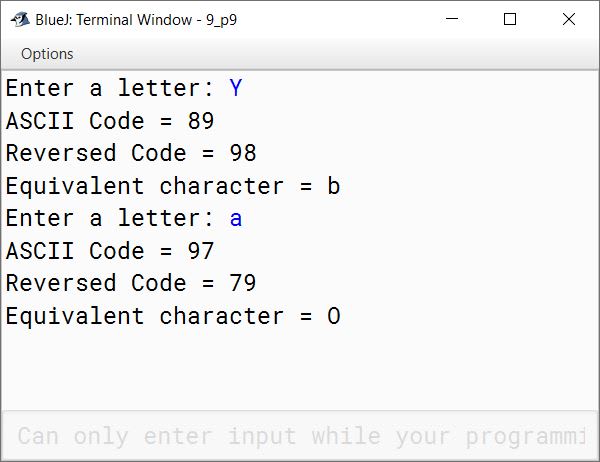Click the blank menu bar area beside Options
The height and width of the screenshot is (462, 600).
pos(337,54)
